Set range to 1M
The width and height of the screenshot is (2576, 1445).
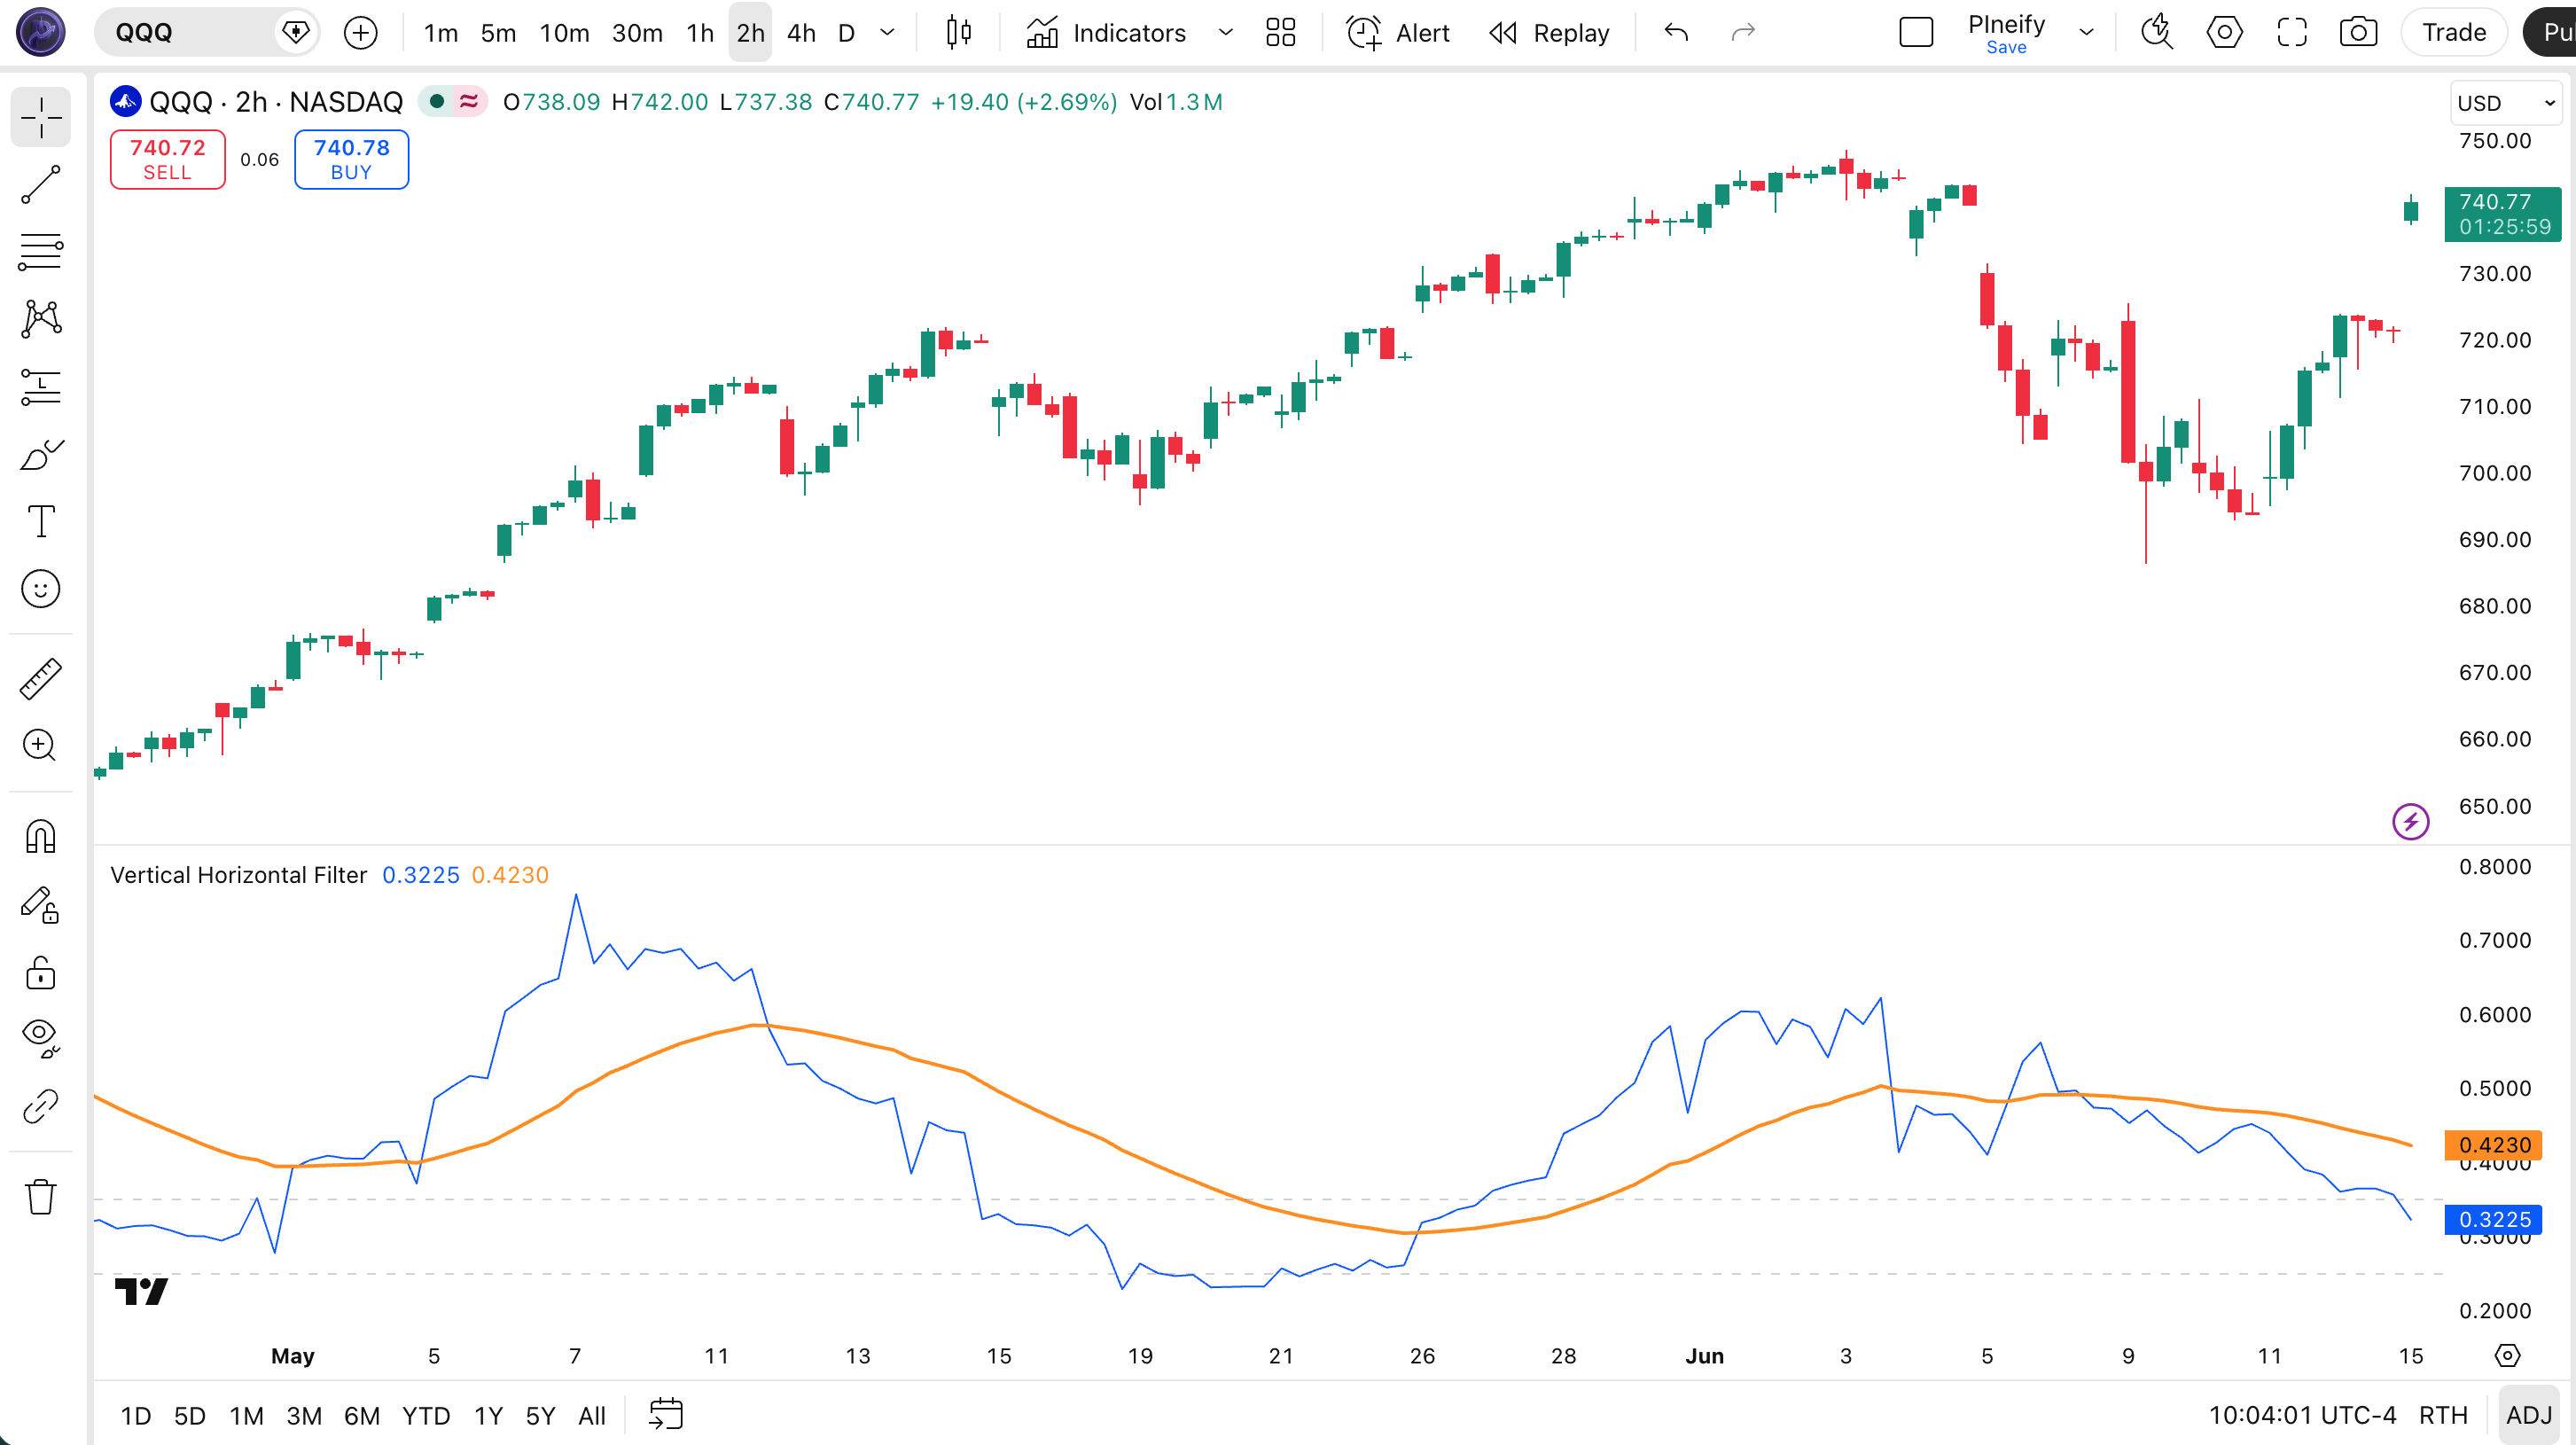click(246, 1415)
